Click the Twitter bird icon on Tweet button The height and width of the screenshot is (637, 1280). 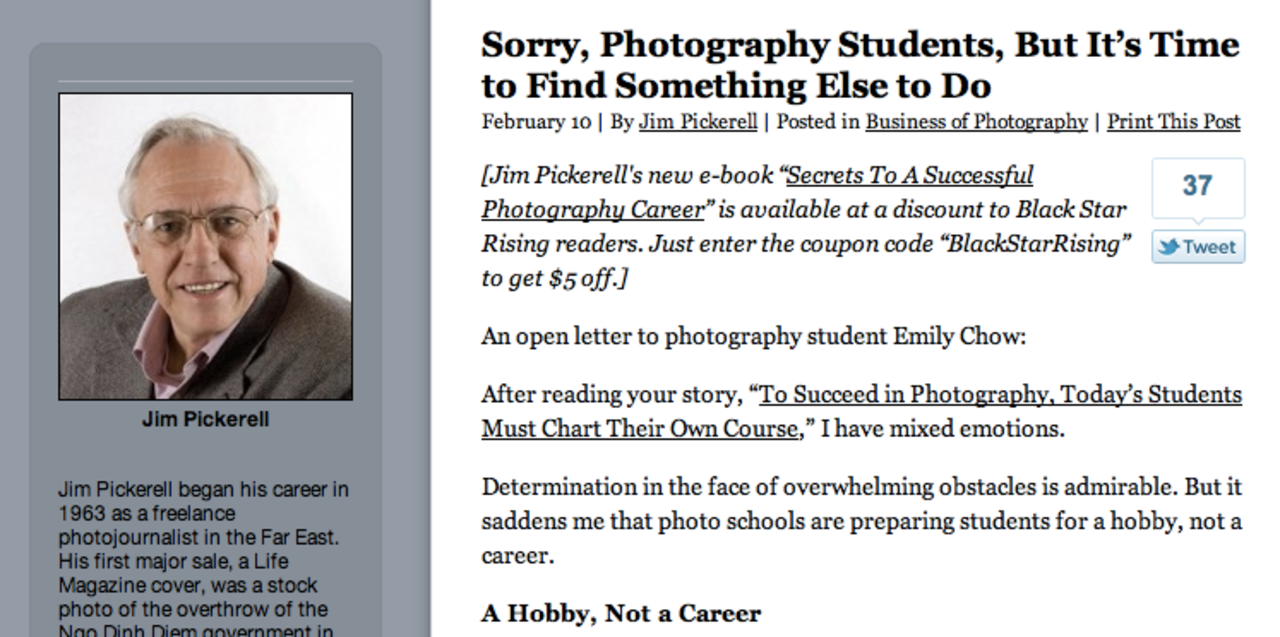(x=1168, y=248)
